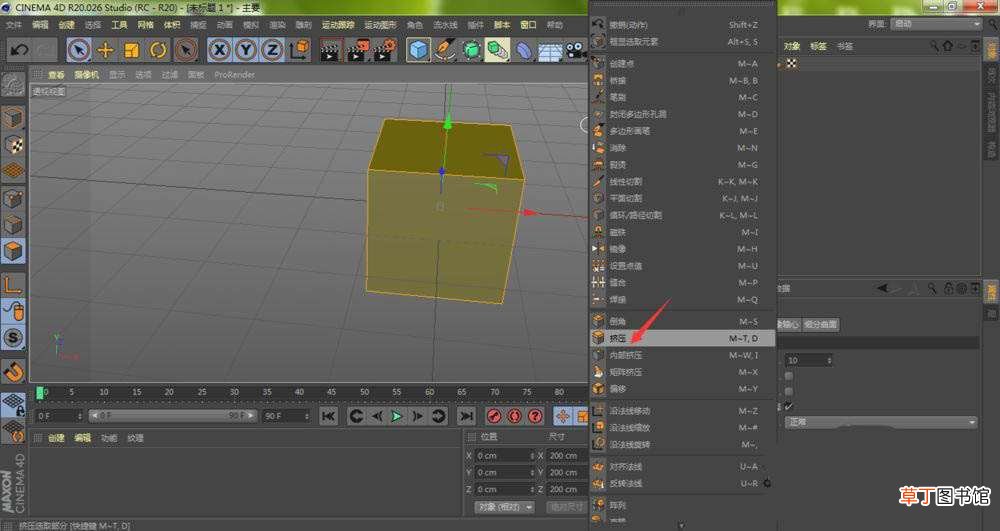Click the Record Active Objects red button

coord(493,416)
